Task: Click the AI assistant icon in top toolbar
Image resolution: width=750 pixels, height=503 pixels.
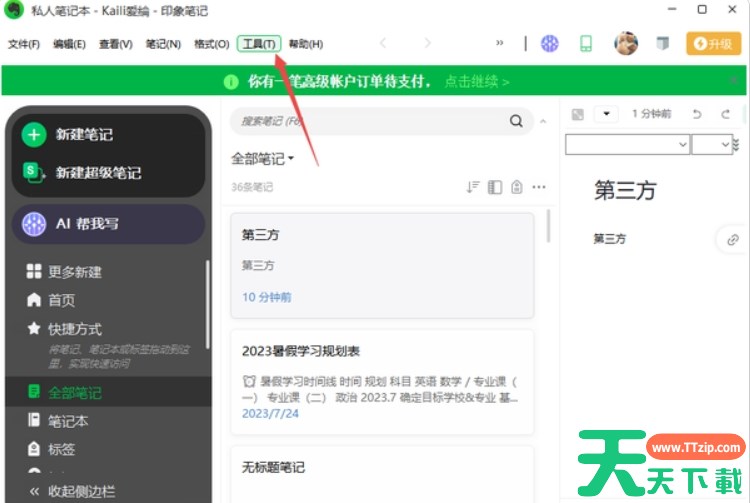Action: [x=550, y=44]
